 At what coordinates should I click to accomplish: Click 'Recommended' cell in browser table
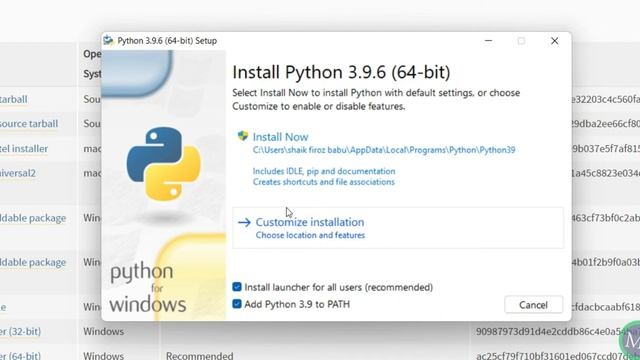[200, 356]
